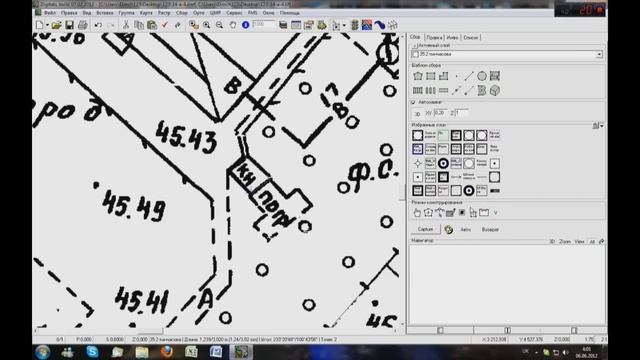This screenshot has width=640, height=360.
Task: Click the blue info circle icon
Action: coord(246,25)
